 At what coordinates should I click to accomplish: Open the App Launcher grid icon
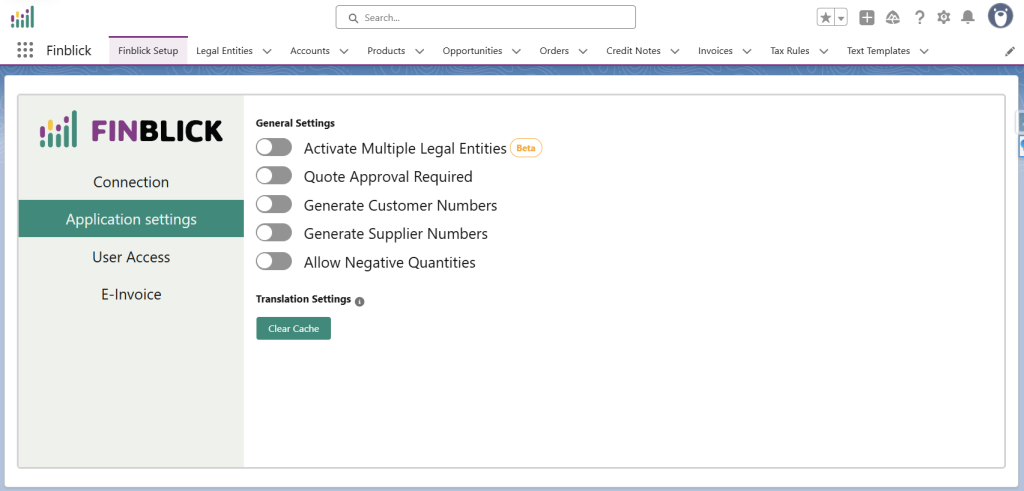pyautogui.click(x=25, y=50)
